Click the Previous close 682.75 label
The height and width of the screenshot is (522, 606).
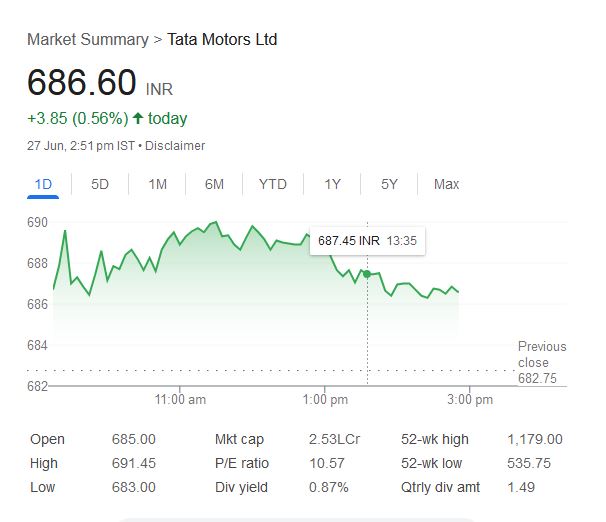pos(541,362)
